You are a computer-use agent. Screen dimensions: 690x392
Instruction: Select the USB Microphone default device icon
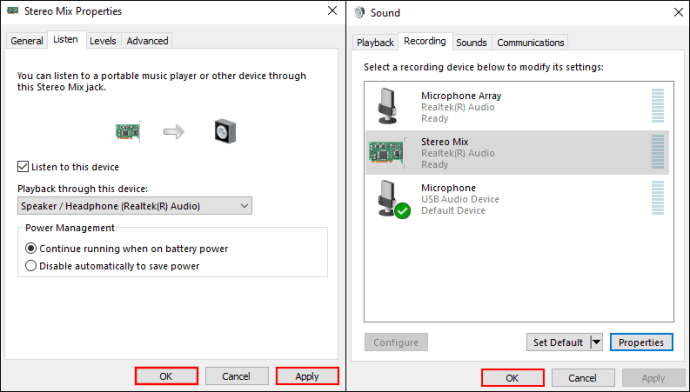click(393, 199)
